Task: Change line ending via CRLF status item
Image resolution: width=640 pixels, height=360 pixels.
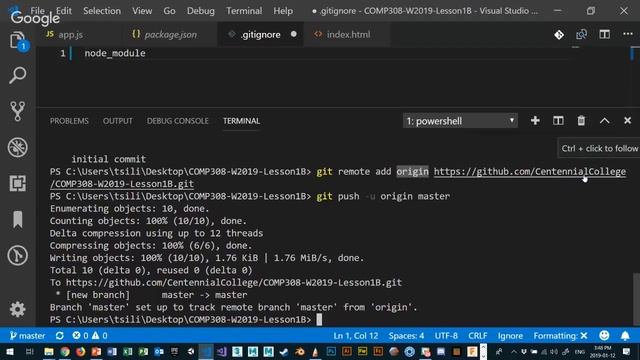Action: click(x=478, y=336)
